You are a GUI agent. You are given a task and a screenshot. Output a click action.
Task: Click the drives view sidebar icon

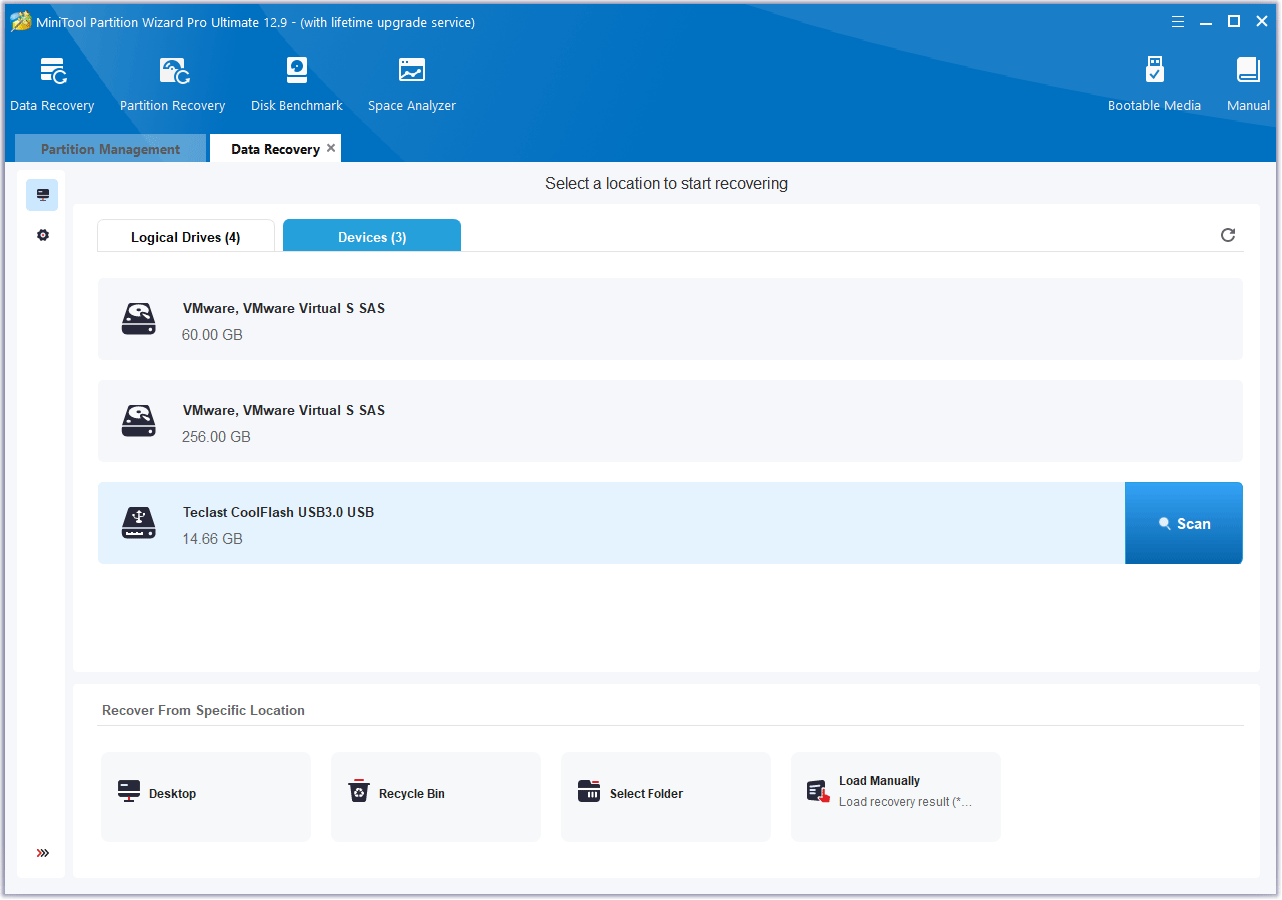[x=42, y=195]
